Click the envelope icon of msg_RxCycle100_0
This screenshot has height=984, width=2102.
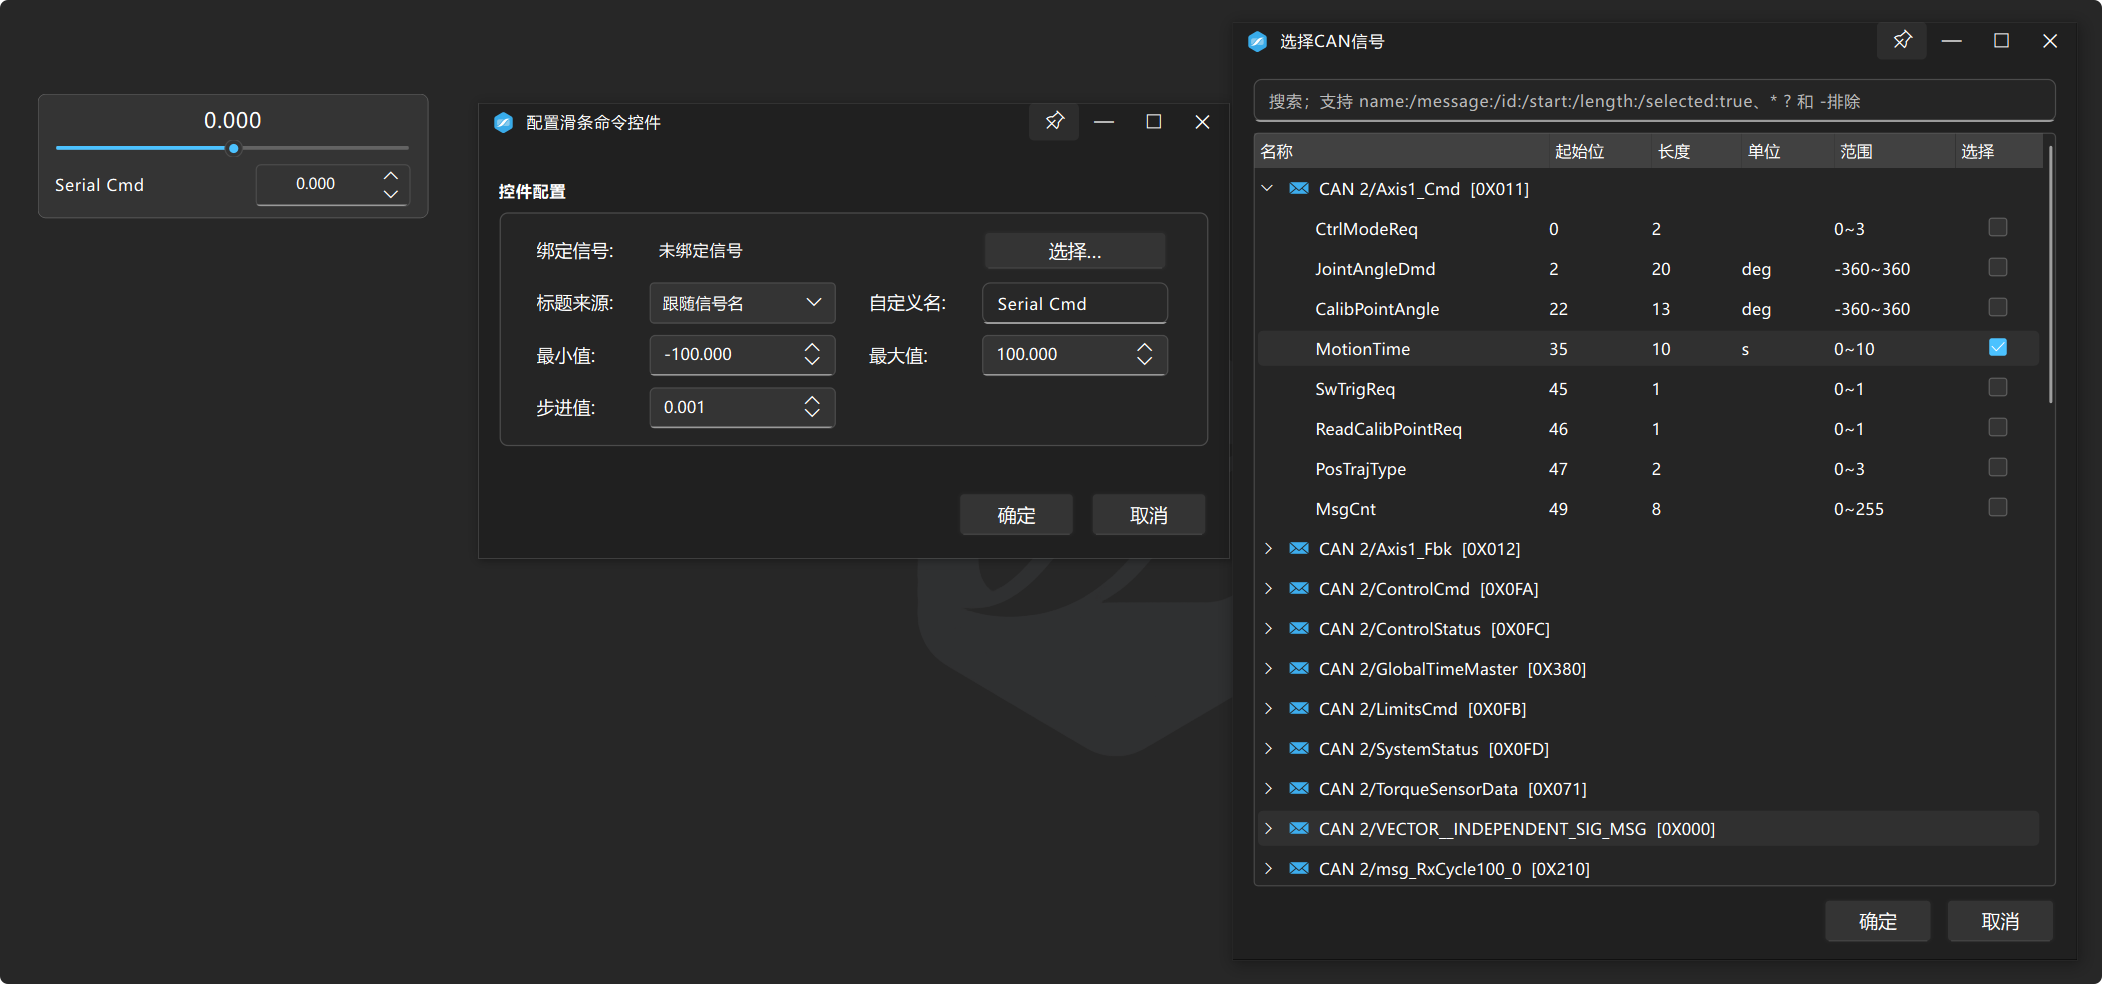pyautogui.click(x=1299, y=868)
